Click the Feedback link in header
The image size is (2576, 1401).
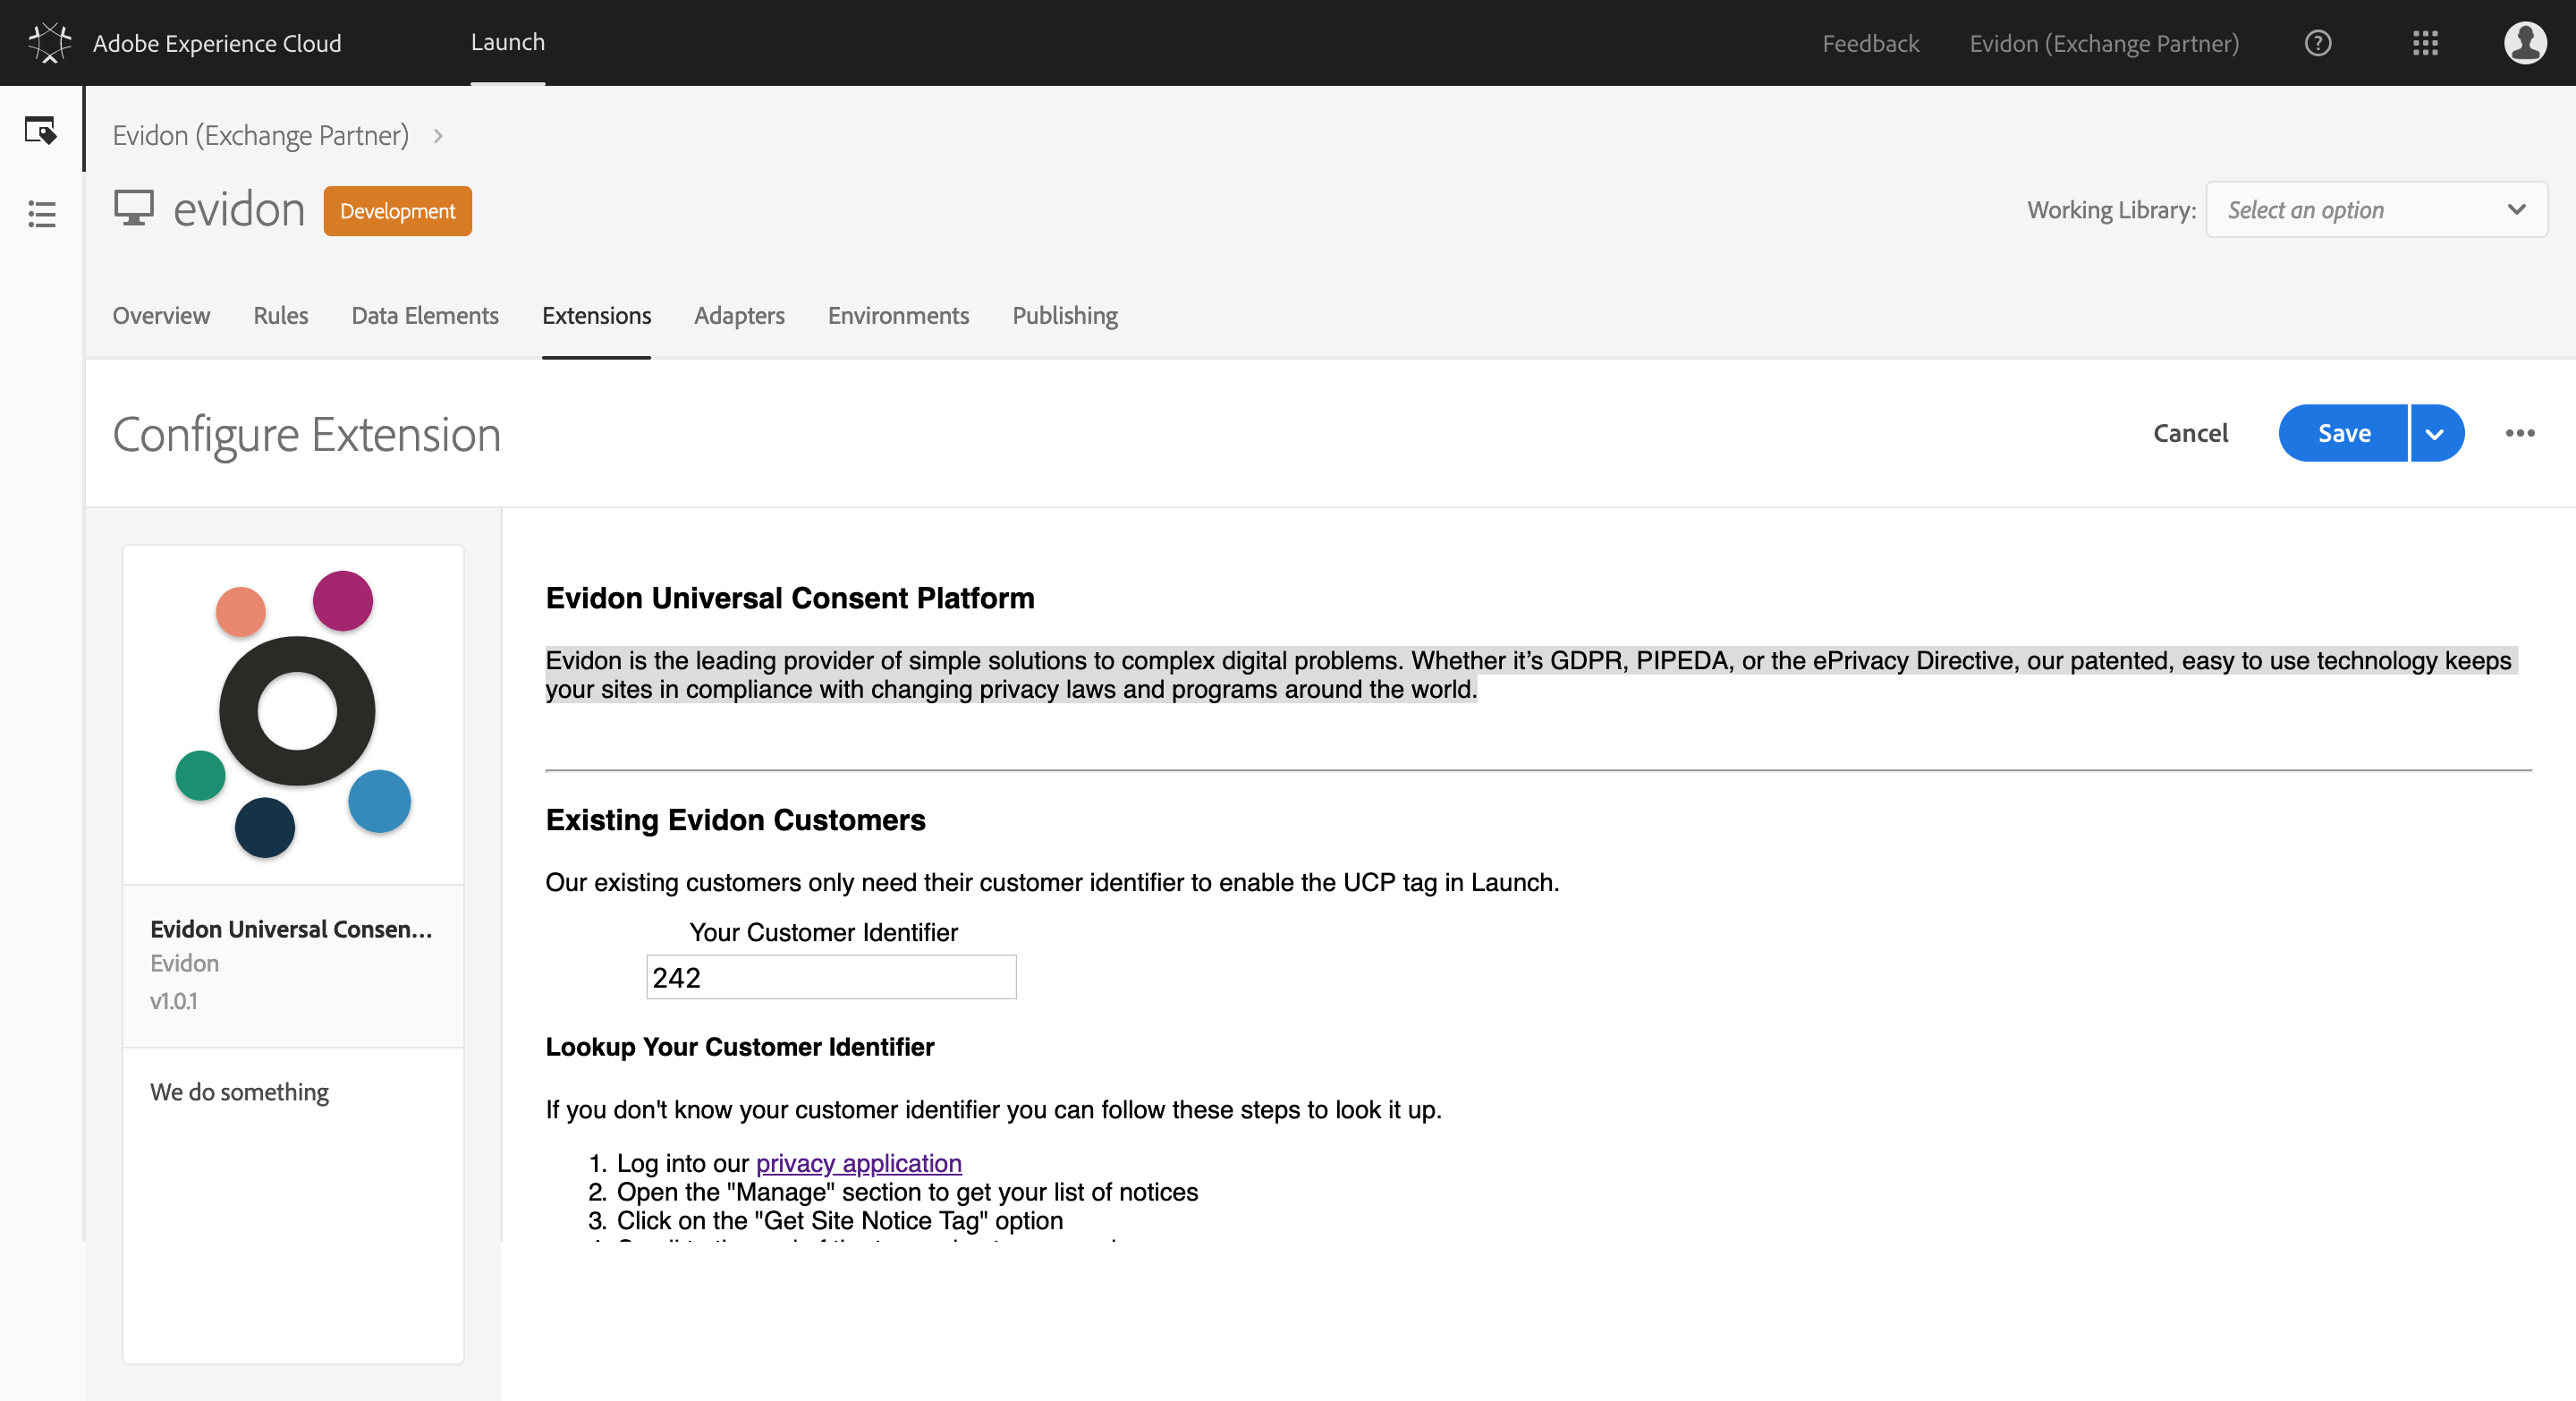tap(1869, 44)
